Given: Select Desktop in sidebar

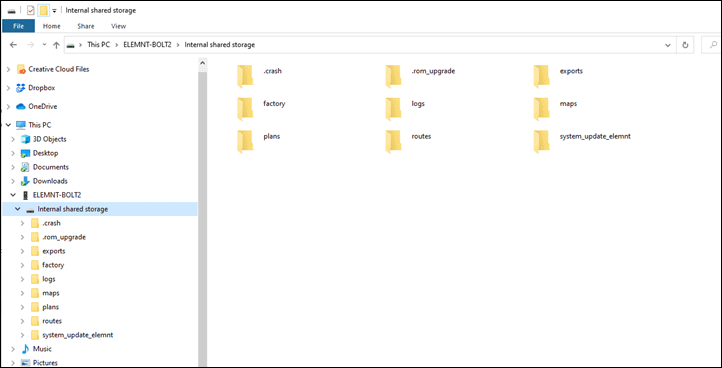Looking at the screenshot, I should tap(45, 153).
